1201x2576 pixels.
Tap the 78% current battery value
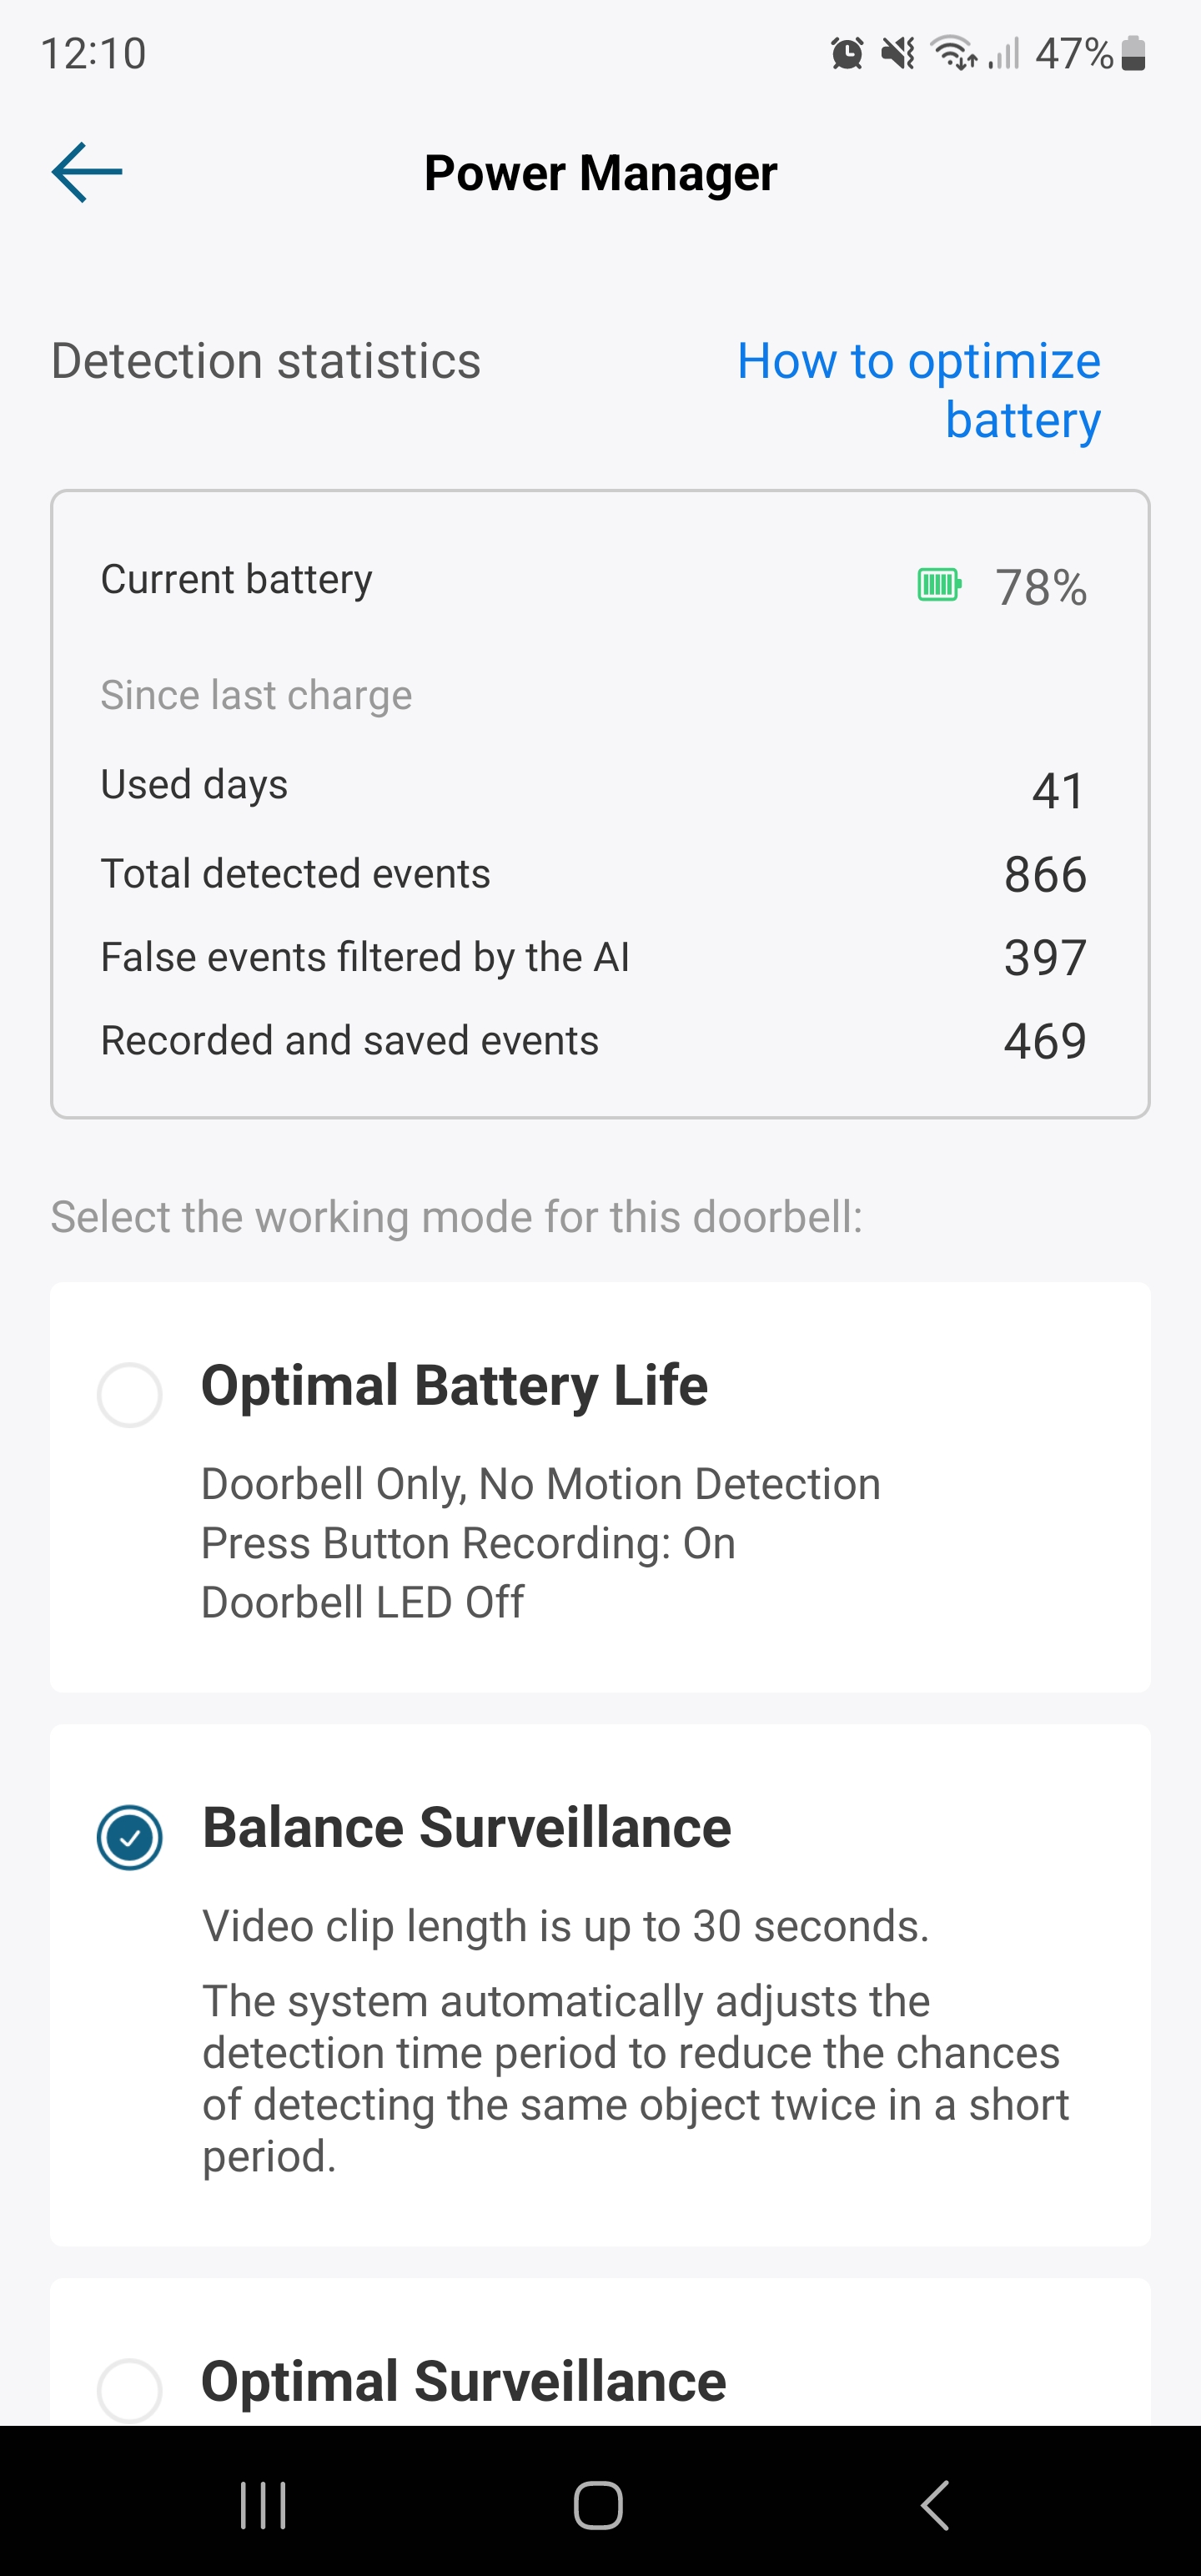coord(1040,587)
